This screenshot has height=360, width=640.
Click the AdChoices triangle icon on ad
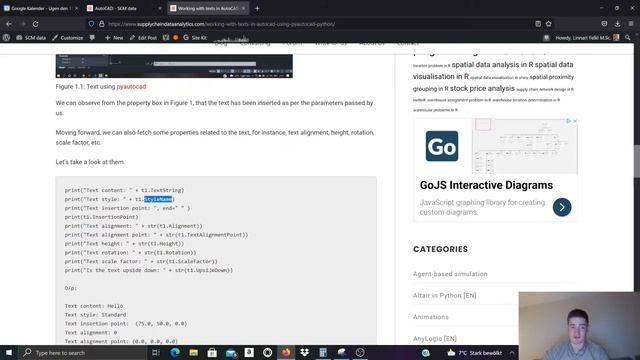pos(568,121)
